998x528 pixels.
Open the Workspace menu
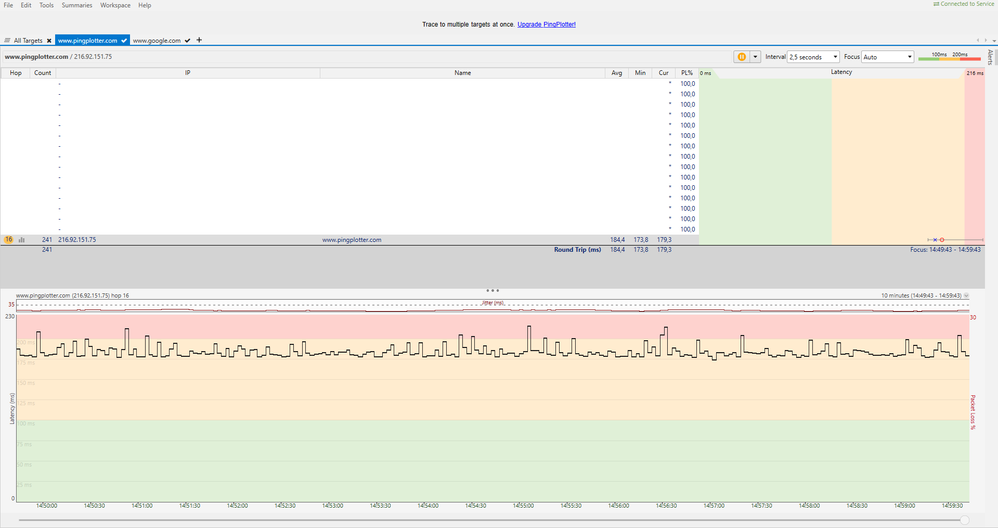pos(115,5)
